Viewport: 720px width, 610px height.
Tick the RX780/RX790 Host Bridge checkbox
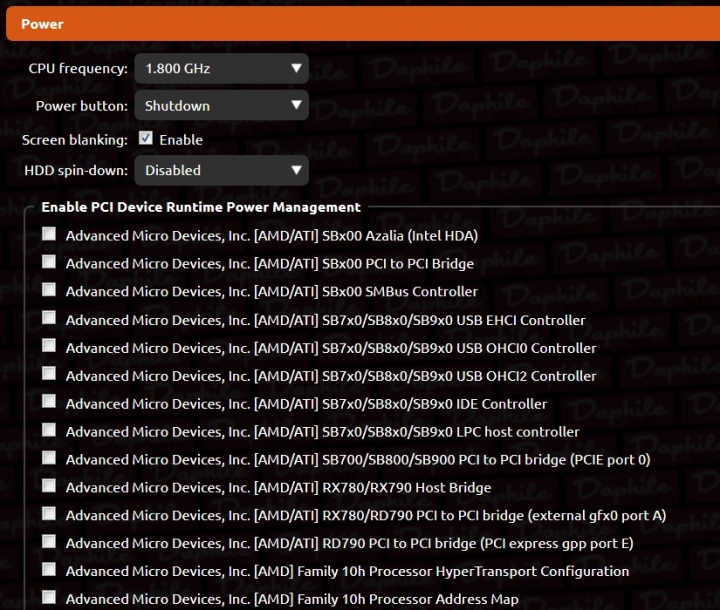[x=49, y=486]
